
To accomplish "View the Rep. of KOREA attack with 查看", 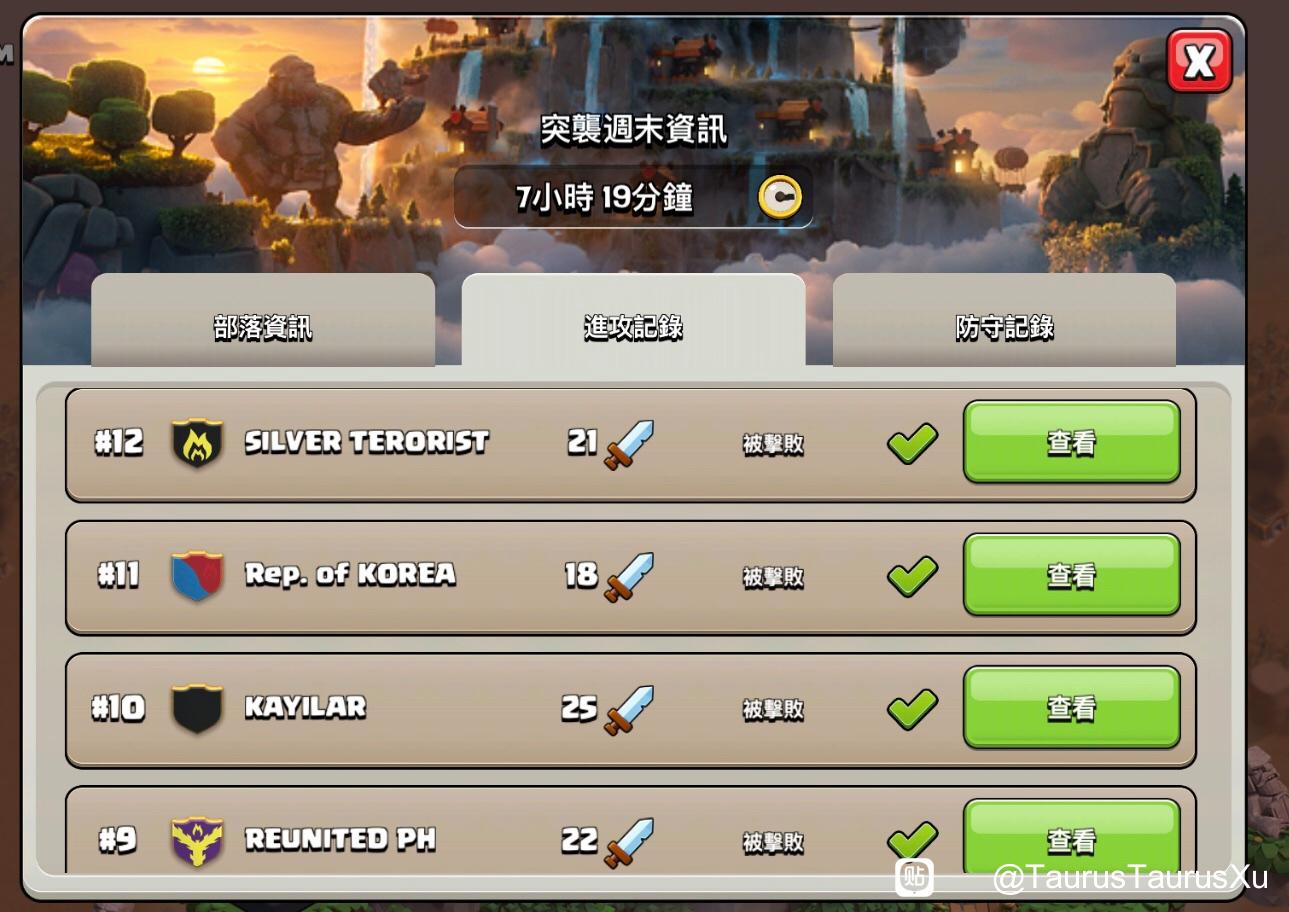I will (1072, 575).
